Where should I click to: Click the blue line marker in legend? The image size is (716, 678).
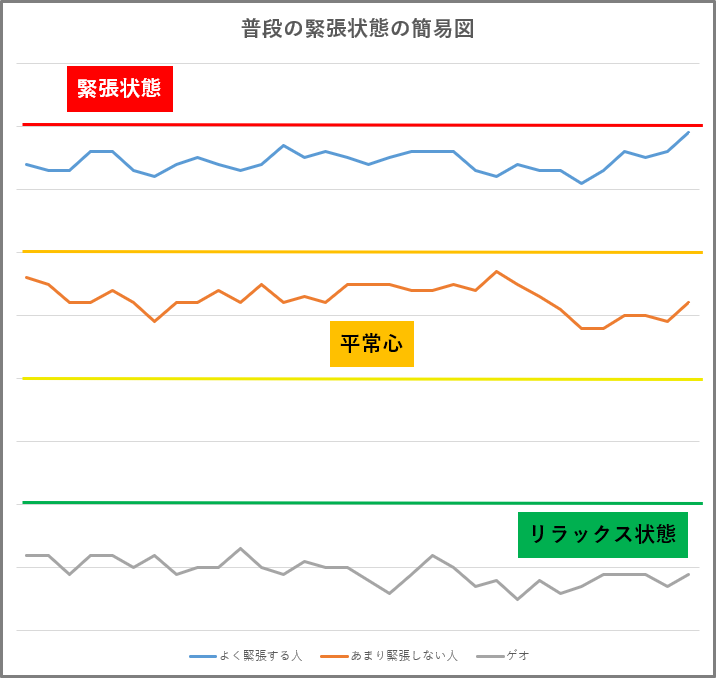pyautogui.click(x=202, y=657)
